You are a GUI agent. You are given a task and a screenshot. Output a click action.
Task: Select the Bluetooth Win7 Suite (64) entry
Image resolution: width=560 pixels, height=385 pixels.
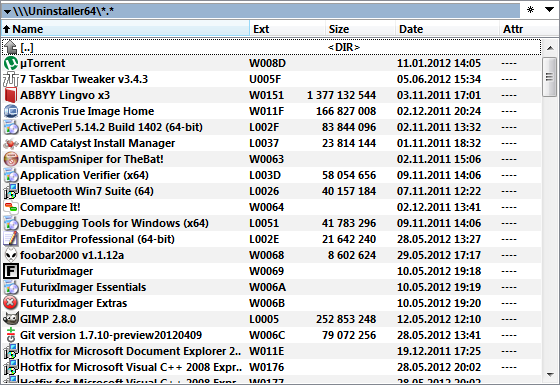[x=87, y=191]
